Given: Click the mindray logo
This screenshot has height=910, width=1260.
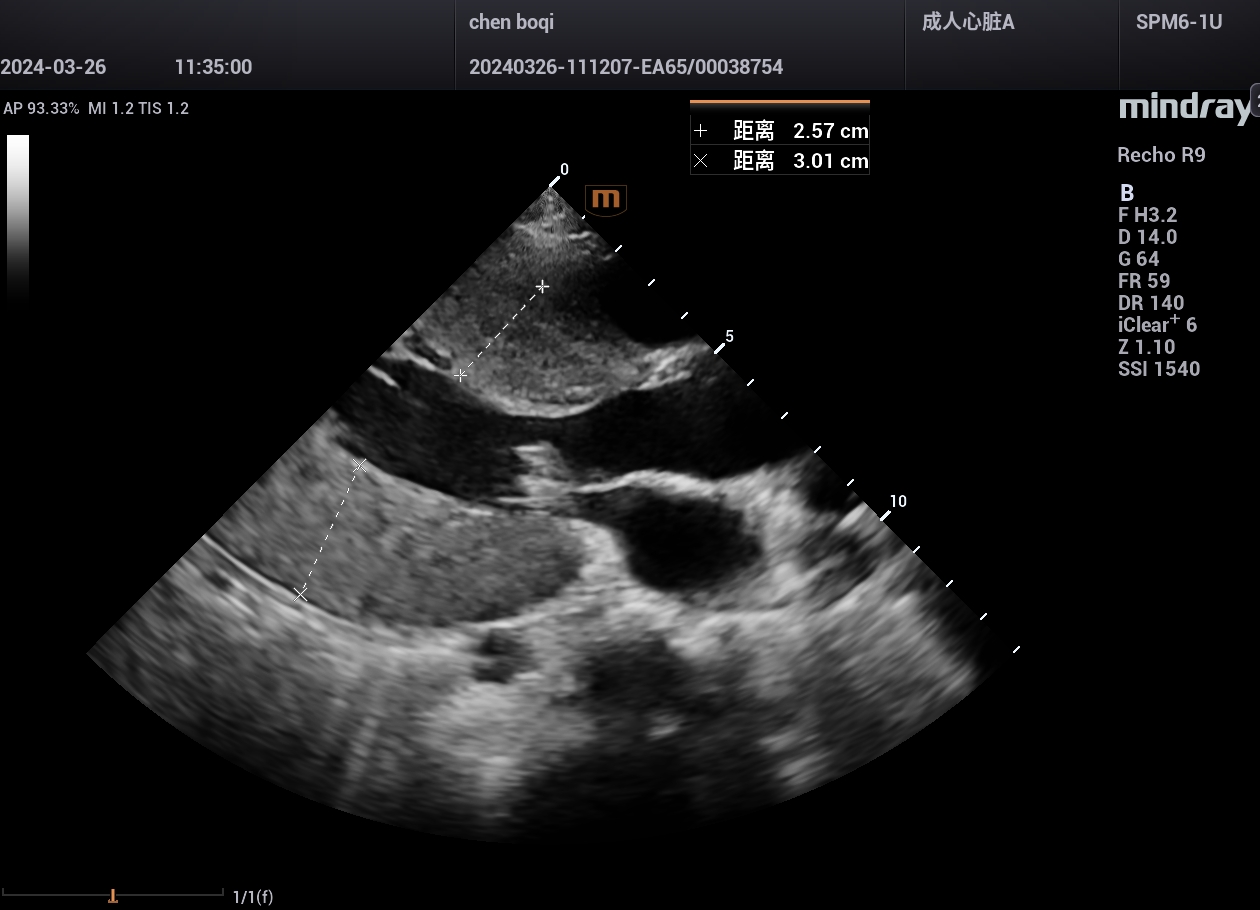Looking at the screenshot, I should click(x=1185, y=108).
